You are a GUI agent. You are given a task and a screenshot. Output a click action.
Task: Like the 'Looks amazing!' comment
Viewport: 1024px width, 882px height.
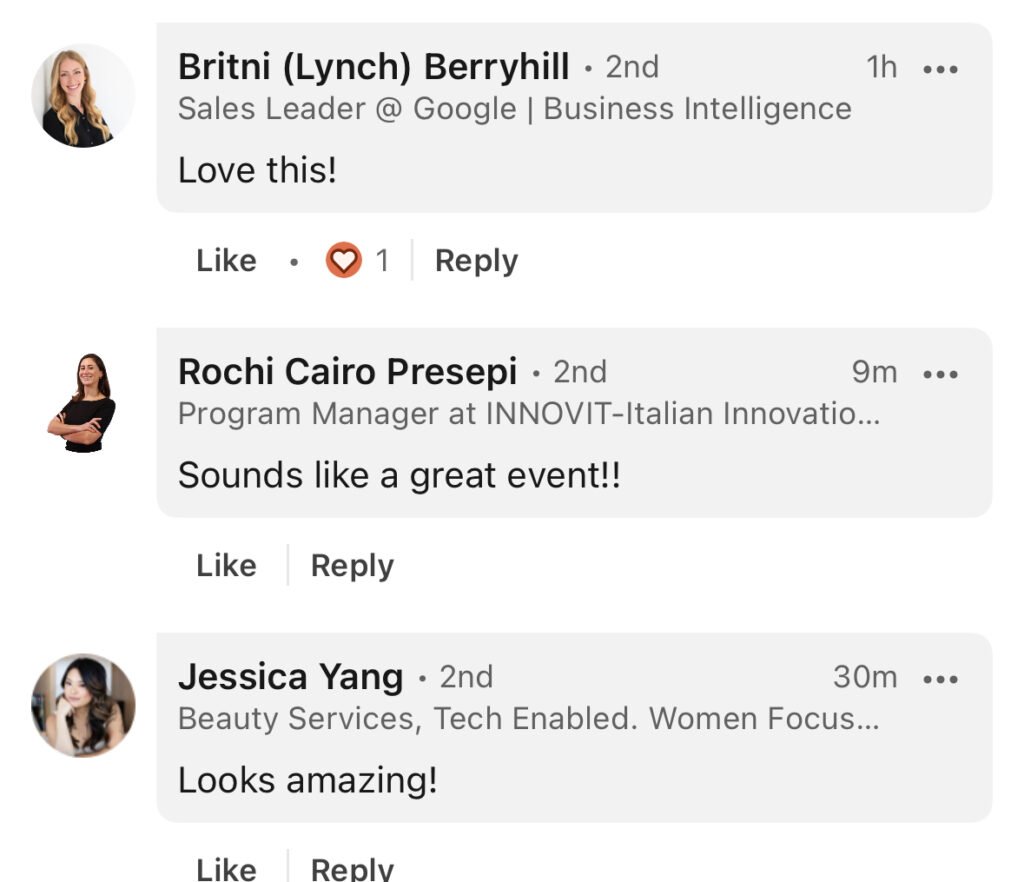coord(226,869)
